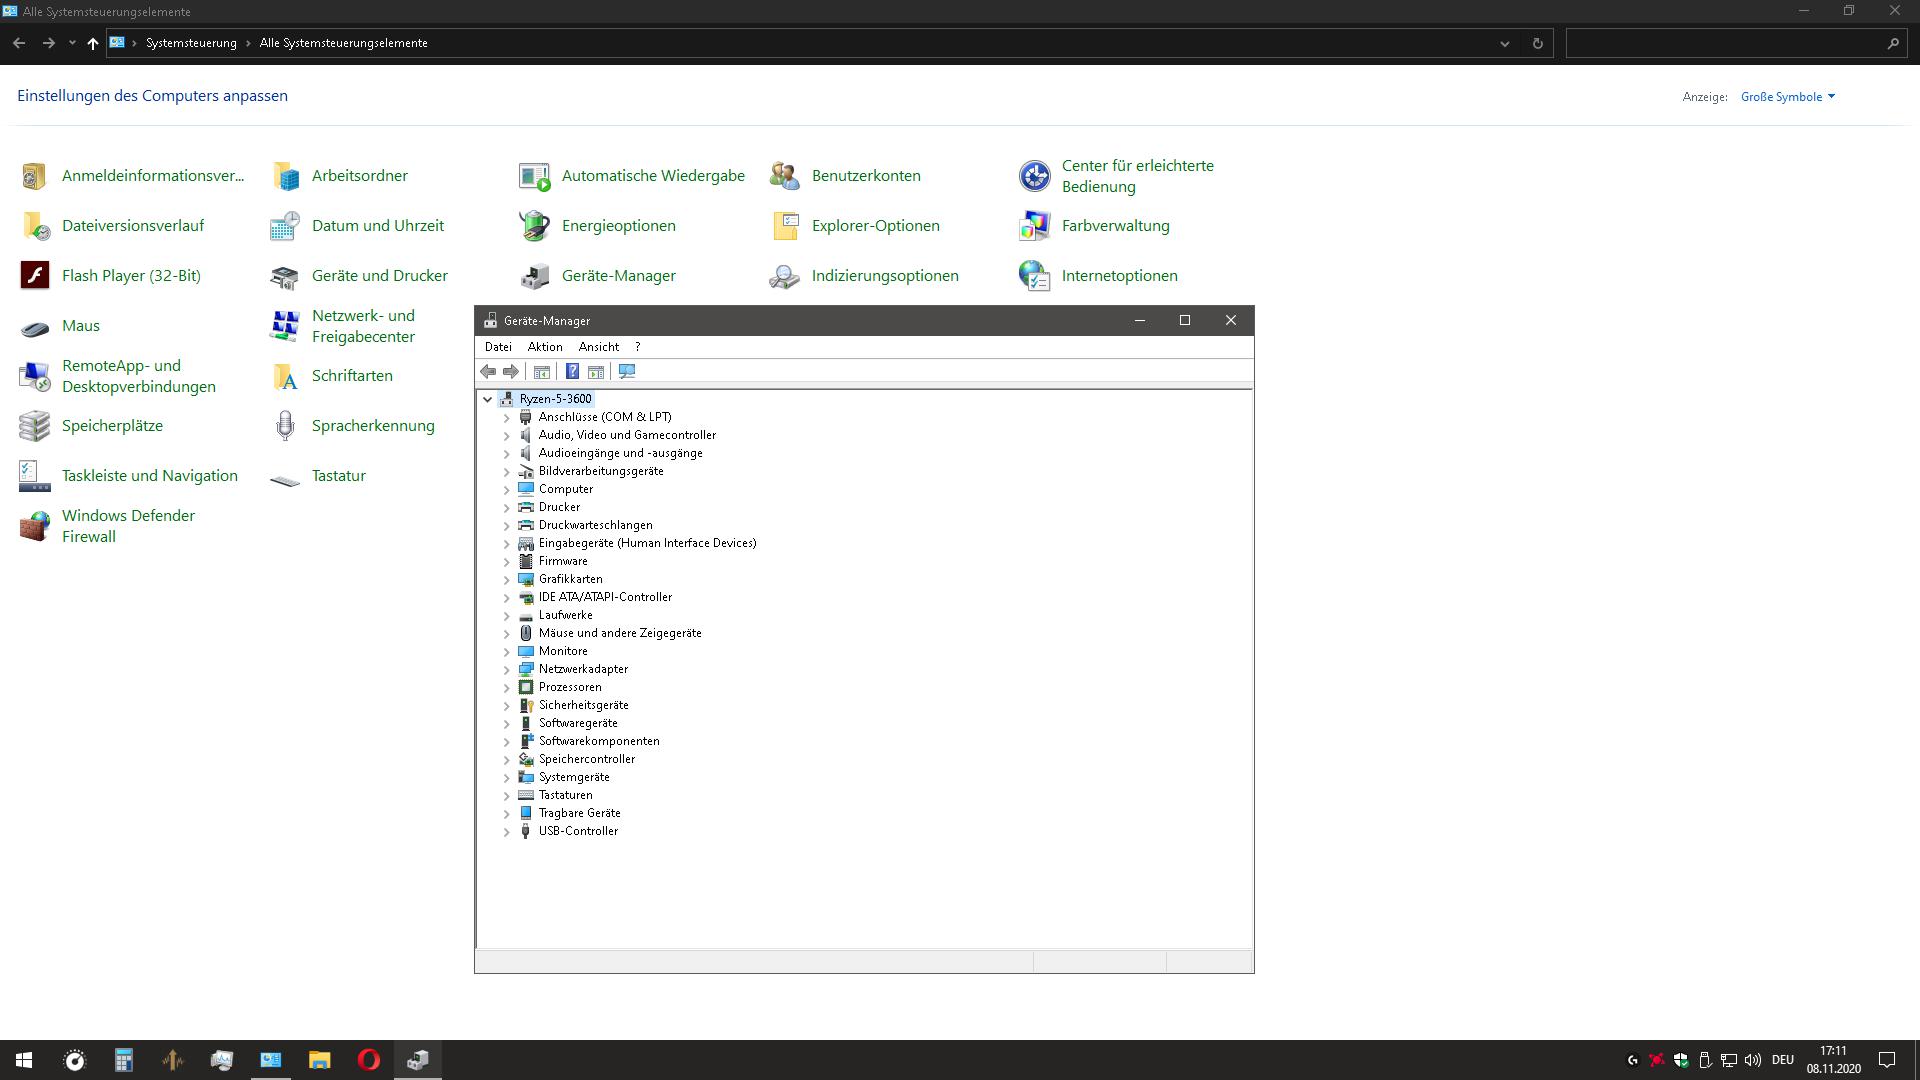Click show/hide action pane toolbar icon
This screenshot has width=1920, height=1080.
tap(596, 372)
